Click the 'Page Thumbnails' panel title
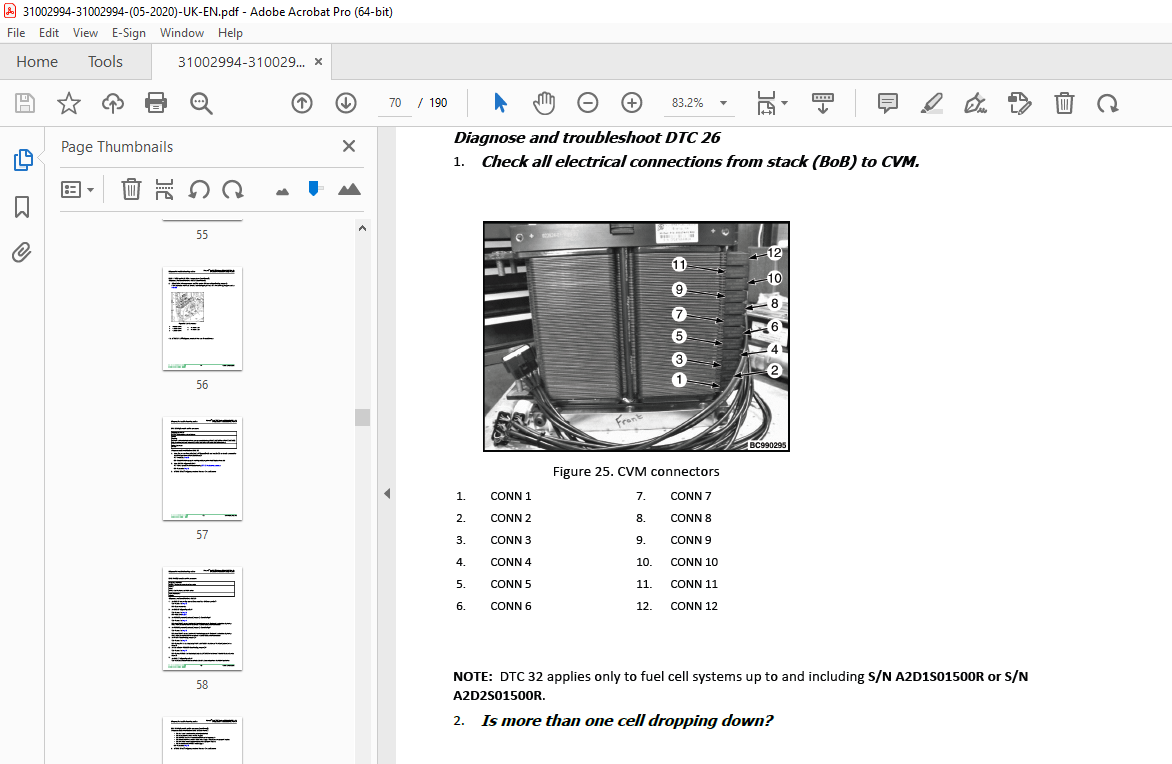Image resolution: width=1172 pixels, height=764 pixels. 117,147
